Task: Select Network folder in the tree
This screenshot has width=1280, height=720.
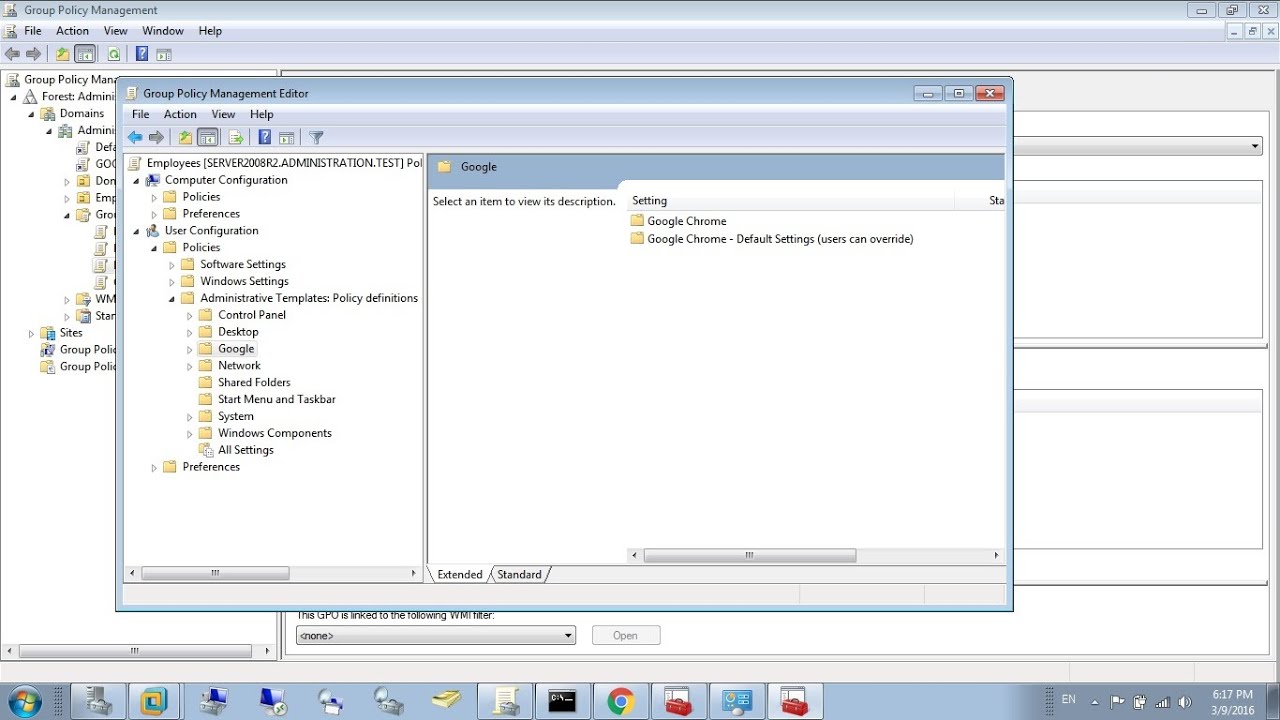Action: point(239,366)
